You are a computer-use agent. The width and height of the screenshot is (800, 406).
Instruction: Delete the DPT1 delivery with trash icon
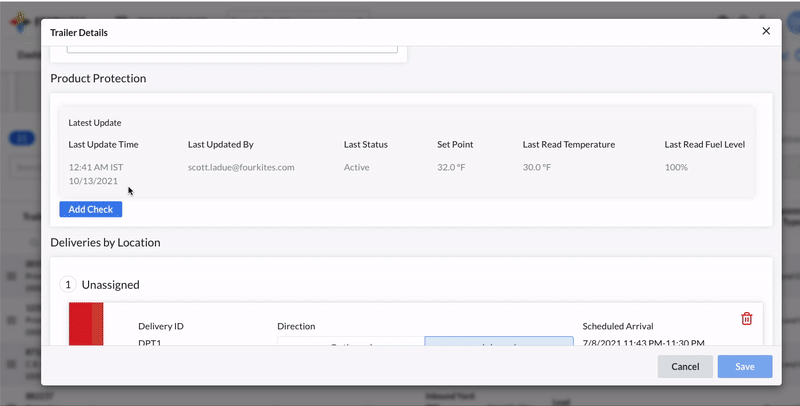[x=746, y=319]
